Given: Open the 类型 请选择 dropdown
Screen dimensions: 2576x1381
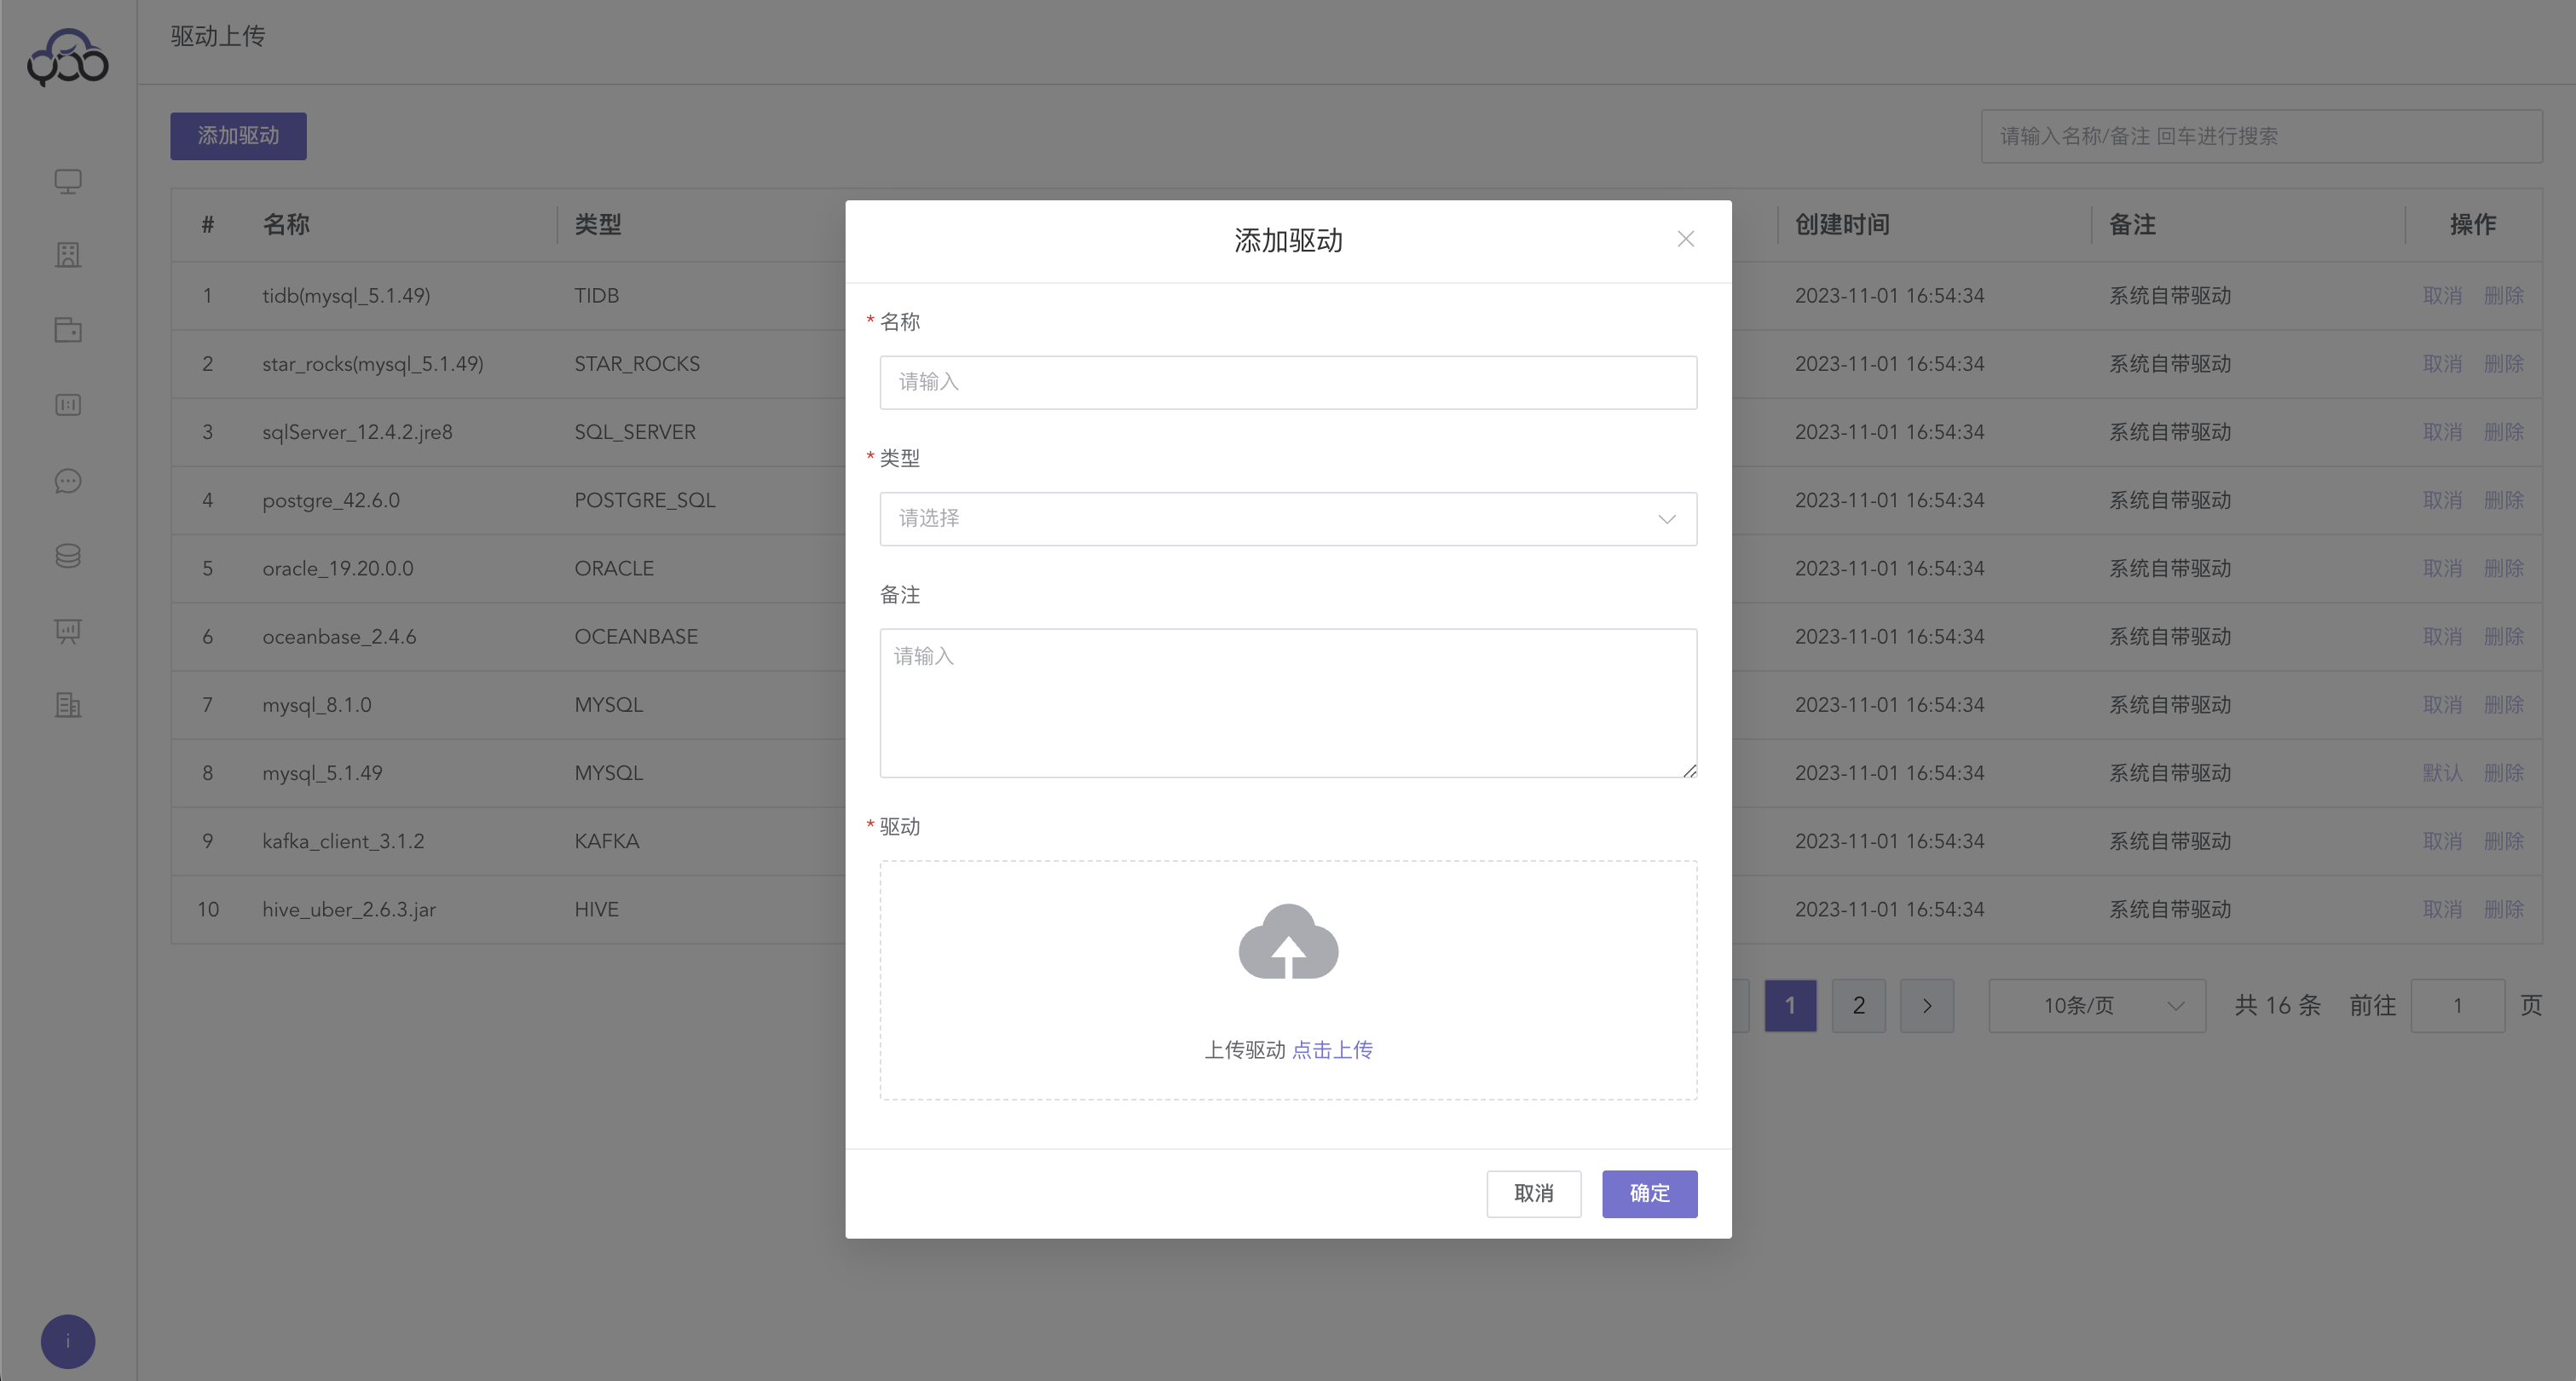Looking at the screenshot, I should point(1288,519).
